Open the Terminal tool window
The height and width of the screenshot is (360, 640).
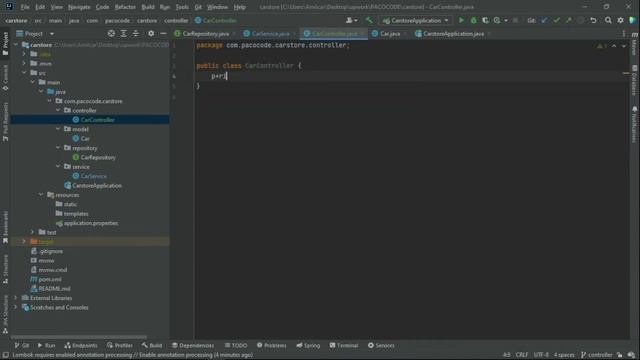tap(344, 345)
